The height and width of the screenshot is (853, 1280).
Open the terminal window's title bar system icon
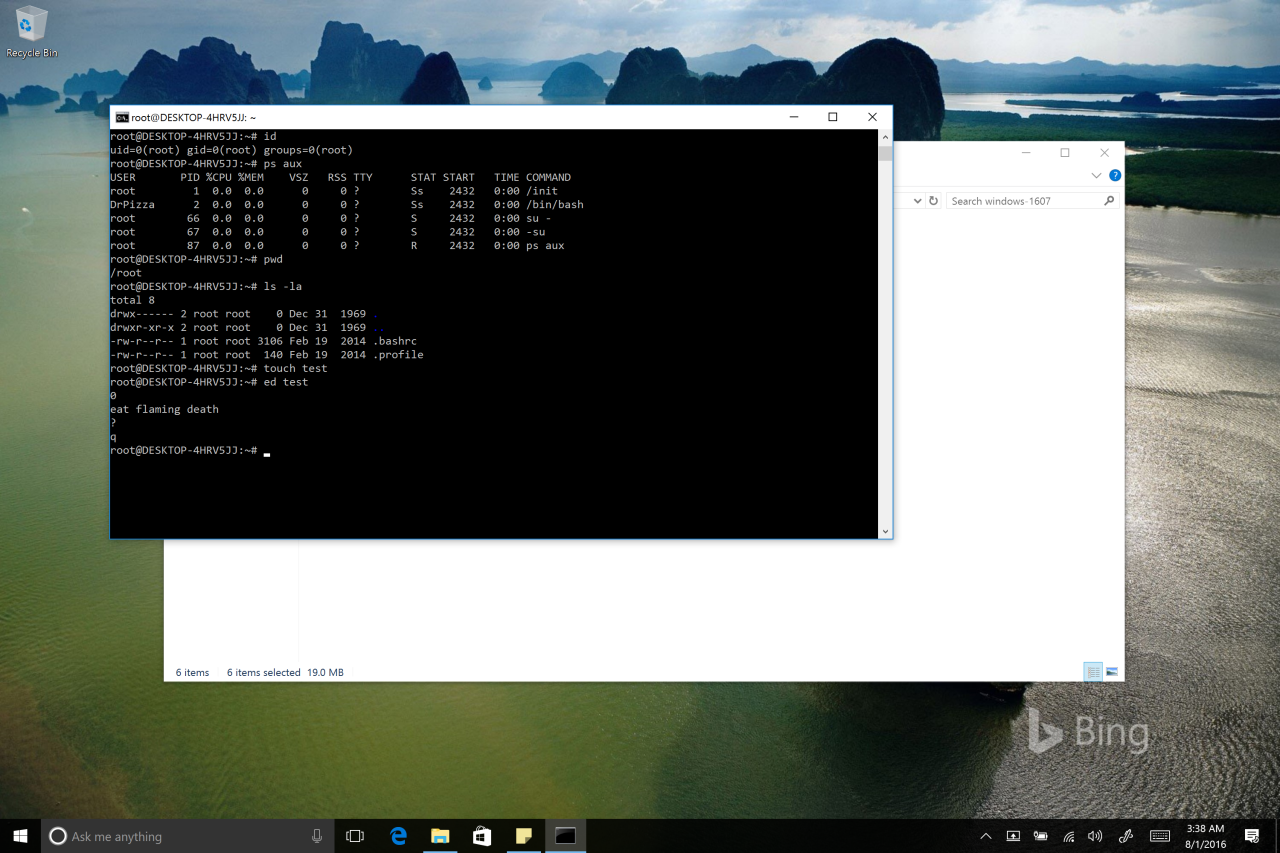coord(122,117)
